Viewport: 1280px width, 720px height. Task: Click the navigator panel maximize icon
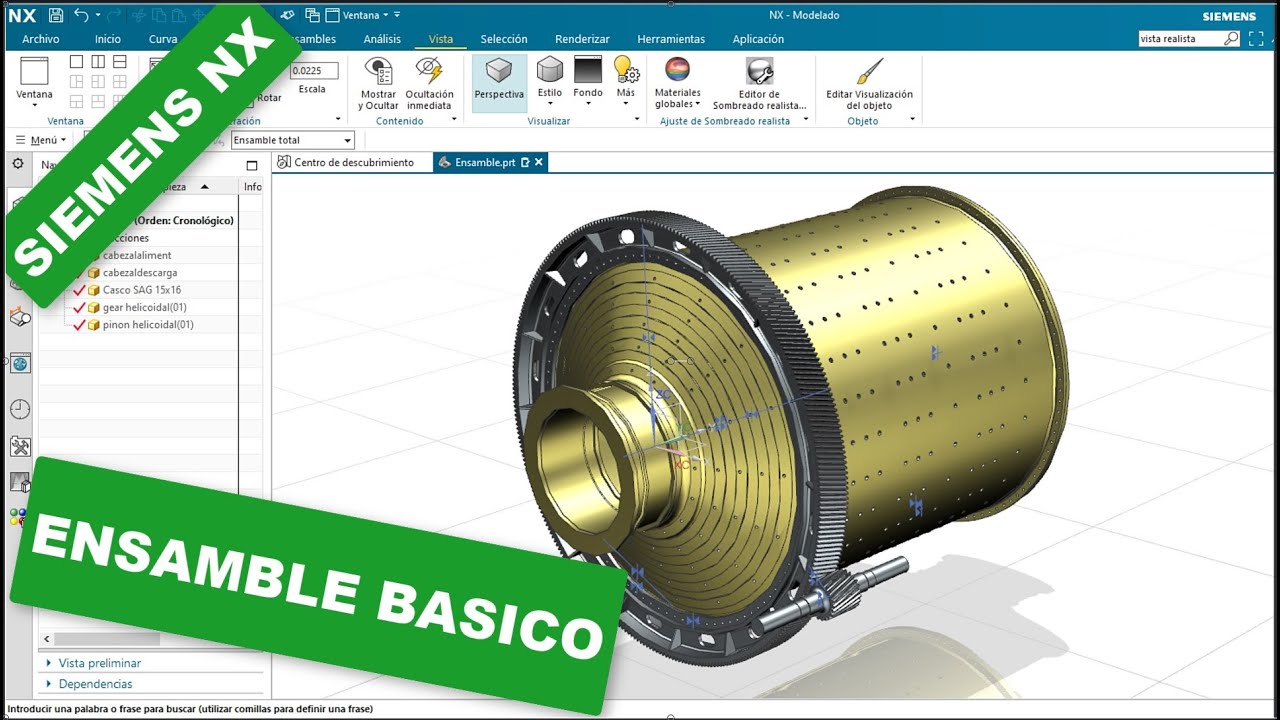[x=252, y=165]
